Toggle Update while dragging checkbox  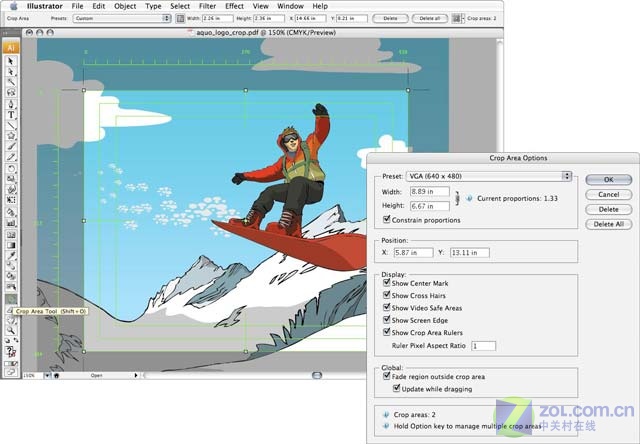396,388
